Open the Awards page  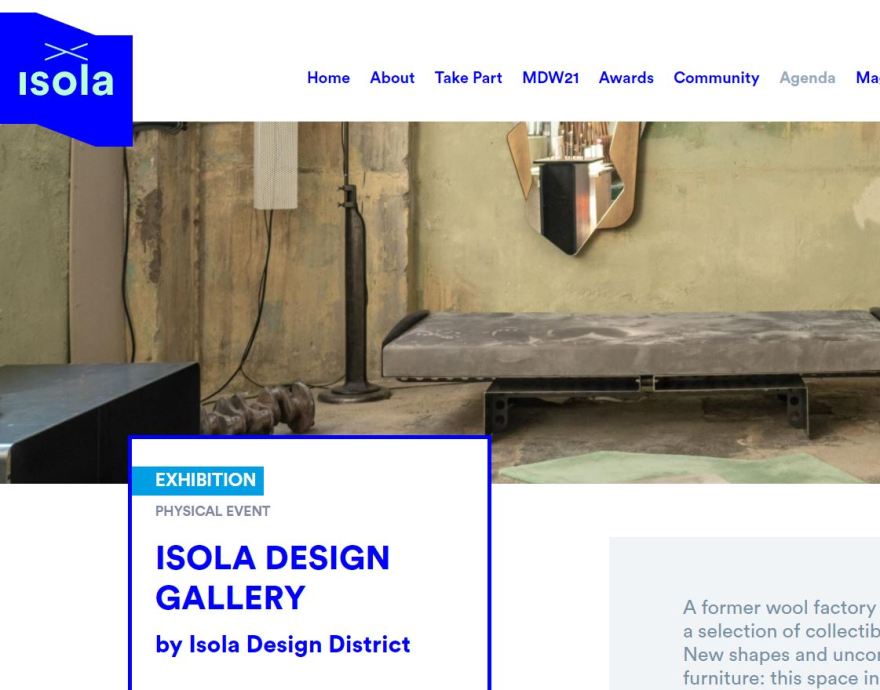coord(626,78)
